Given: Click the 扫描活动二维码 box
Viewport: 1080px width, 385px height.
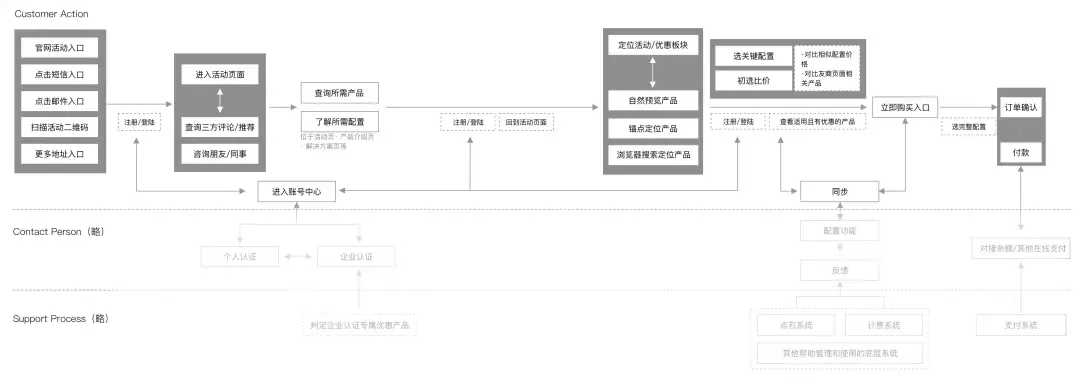Looking at the screenshot, I should coord(60,127).
